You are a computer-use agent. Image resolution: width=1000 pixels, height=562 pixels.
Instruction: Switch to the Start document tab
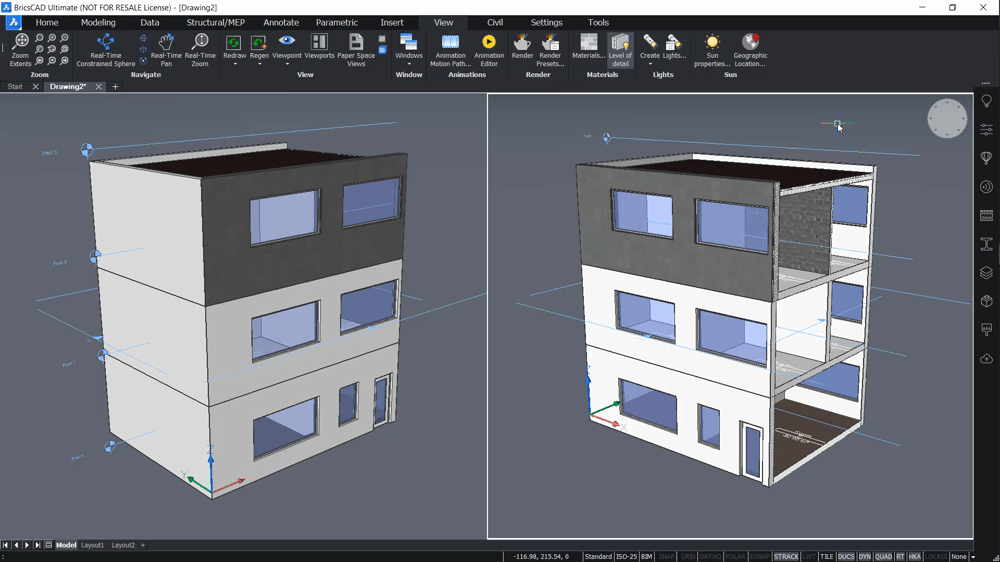tap(15, 87)
